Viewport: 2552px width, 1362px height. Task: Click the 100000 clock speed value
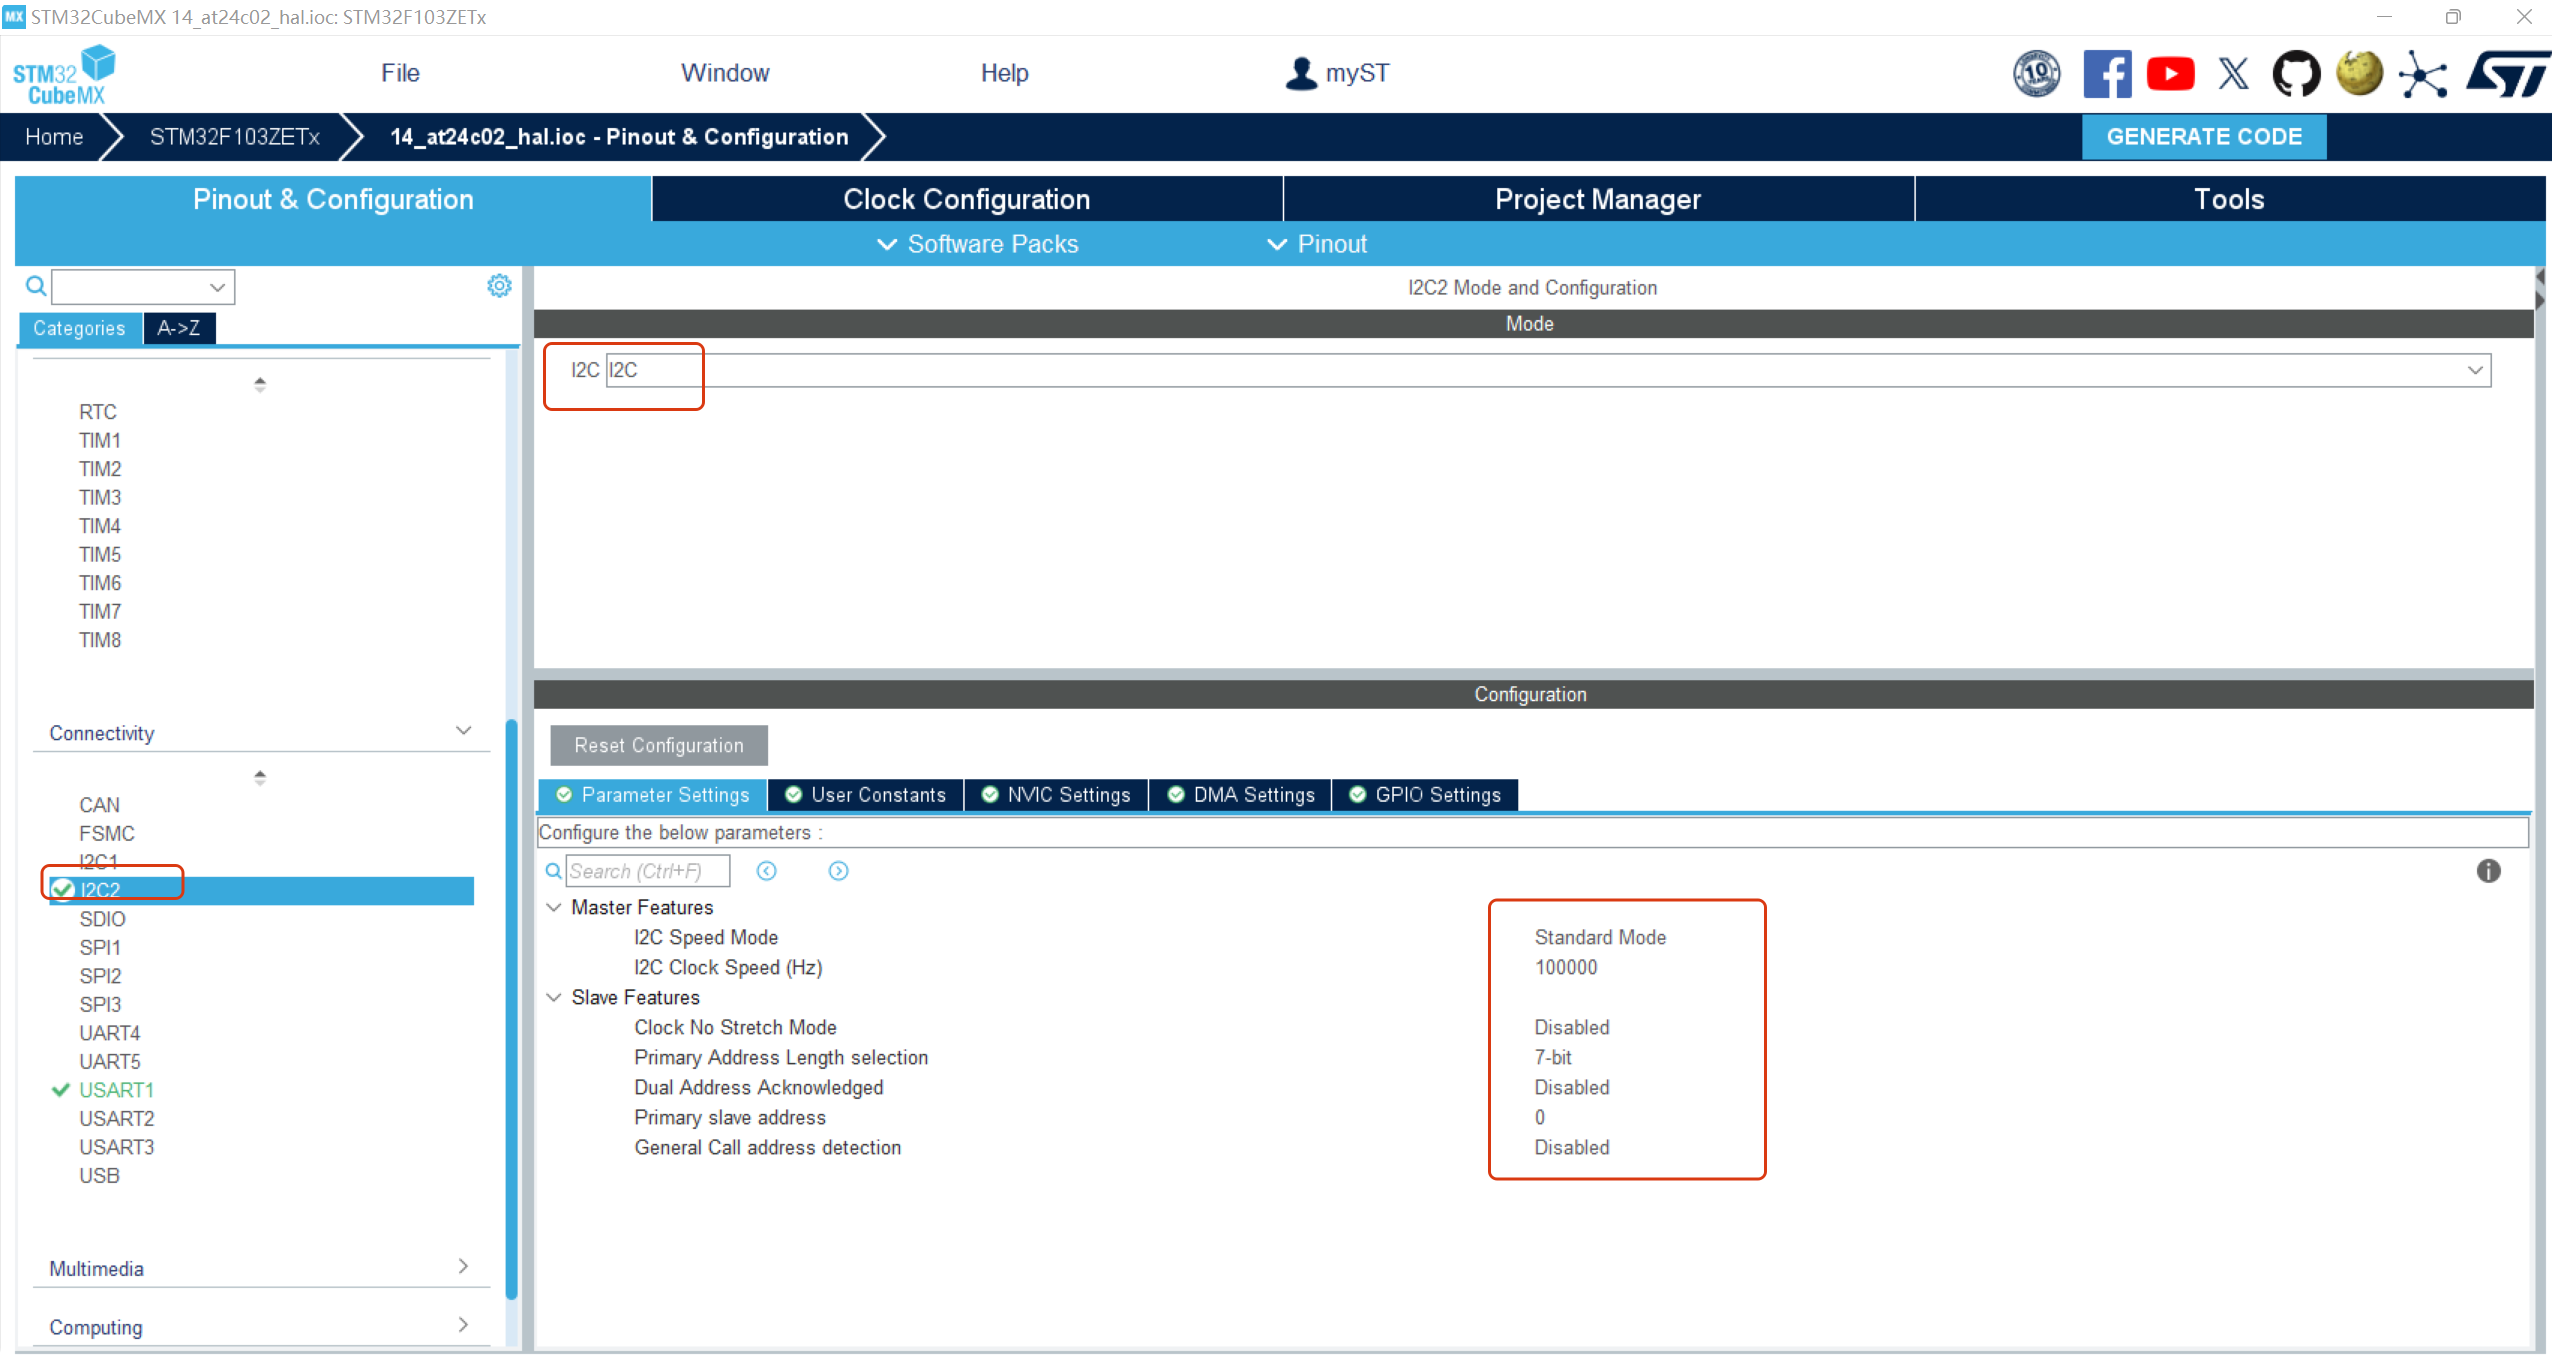coord(1566,967)
